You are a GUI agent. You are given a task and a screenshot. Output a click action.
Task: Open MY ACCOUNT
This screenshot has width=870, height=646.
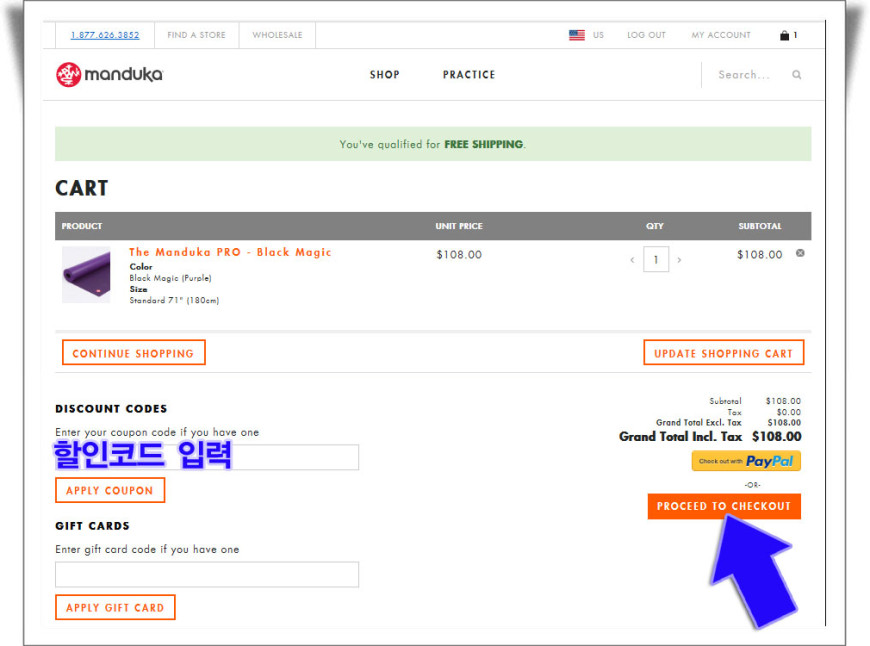(721, 35)
